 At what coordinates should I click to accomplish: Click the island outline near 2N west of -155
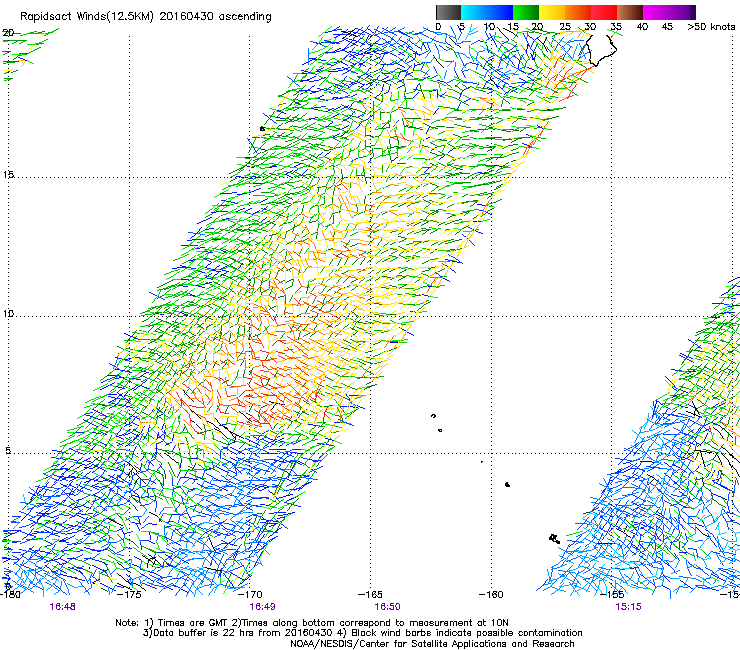click(x=555, y=538)
